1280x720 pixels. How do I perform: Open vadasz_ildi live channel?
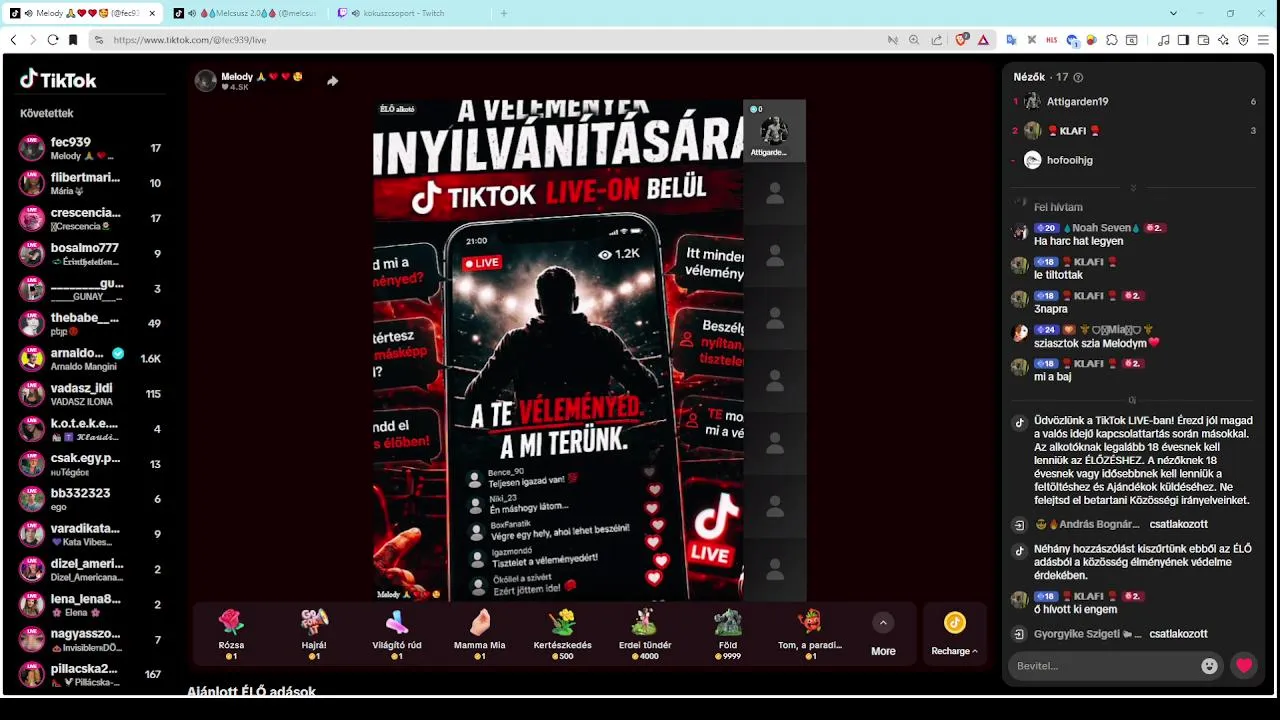(x=91, y=394)
